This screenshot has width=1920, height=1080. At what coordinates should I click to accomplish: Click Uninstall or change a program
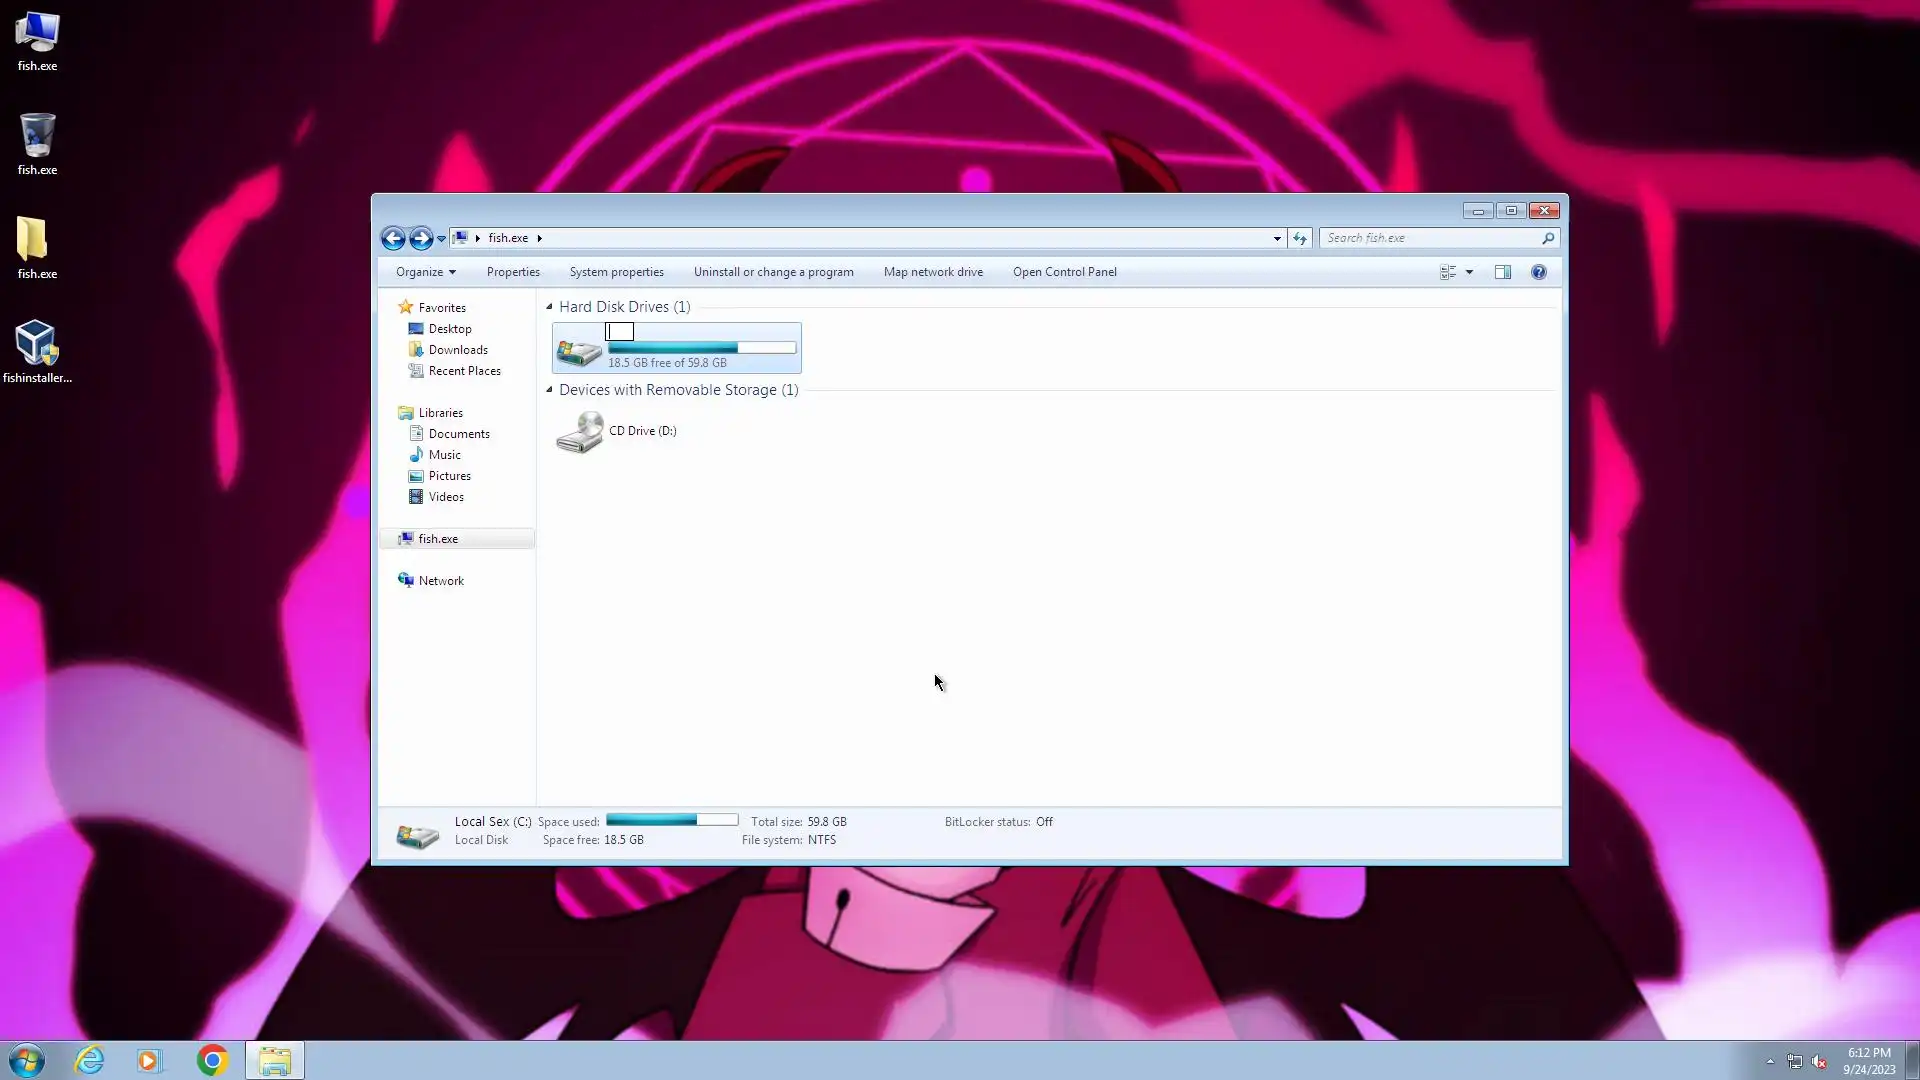(x=773, y=272)
